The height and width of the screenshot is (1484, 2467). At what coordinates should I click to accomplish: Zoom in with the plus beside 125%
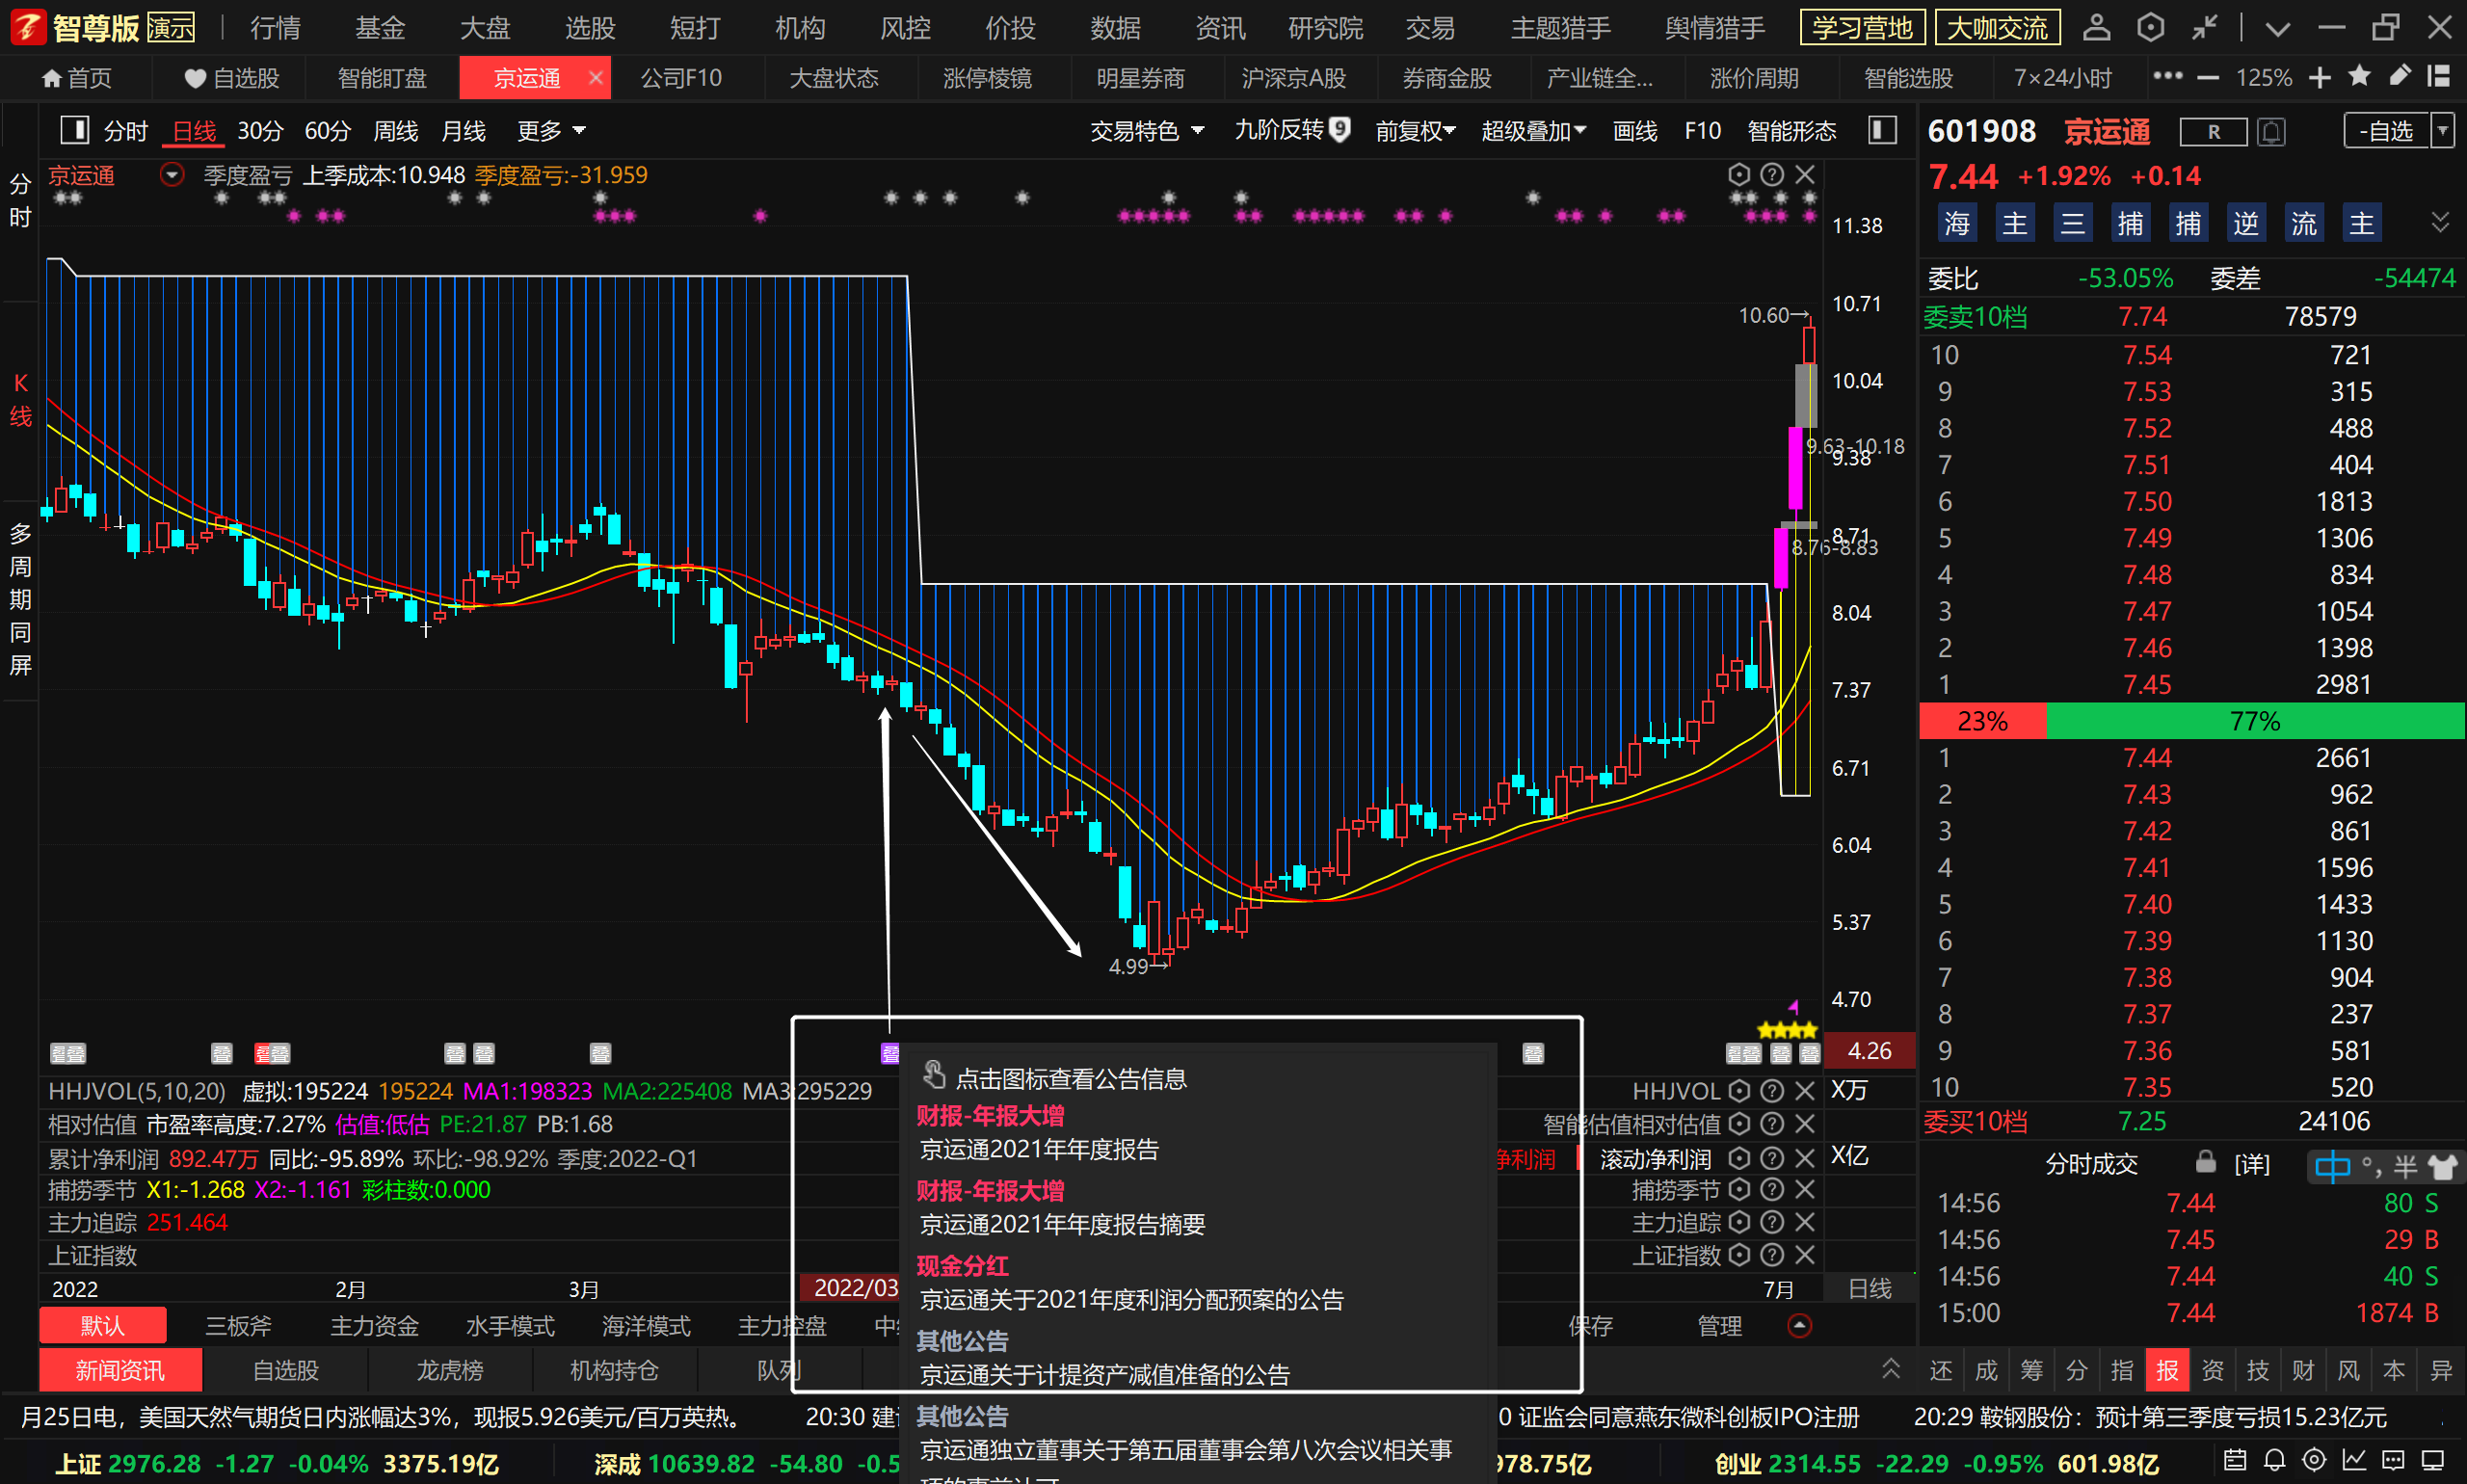coord(2320,78)
